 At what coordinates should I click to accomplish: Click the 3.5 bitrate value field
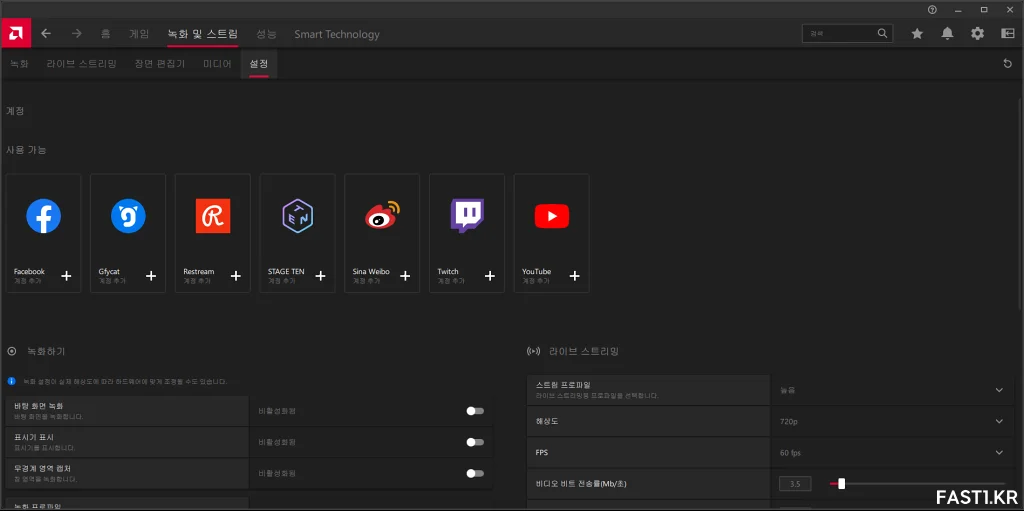click(x=795, y=484)
